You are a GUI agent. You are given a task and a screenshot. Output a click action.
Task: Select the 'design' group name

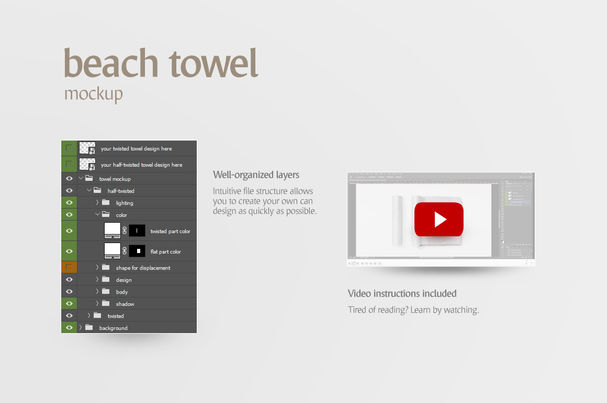(124, 280)
